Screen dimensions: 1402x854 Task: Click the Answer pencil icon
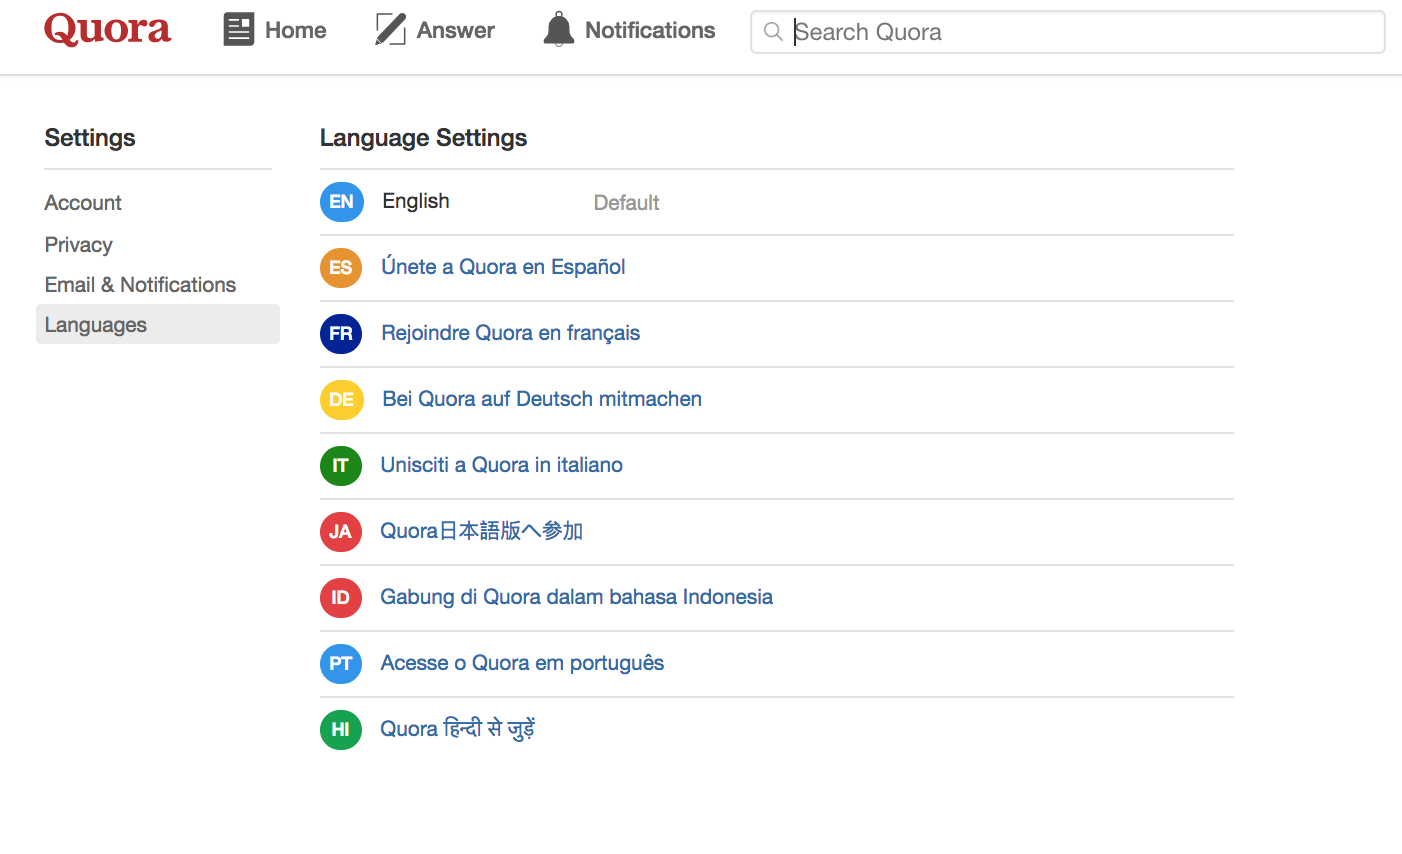coord(390,30)
